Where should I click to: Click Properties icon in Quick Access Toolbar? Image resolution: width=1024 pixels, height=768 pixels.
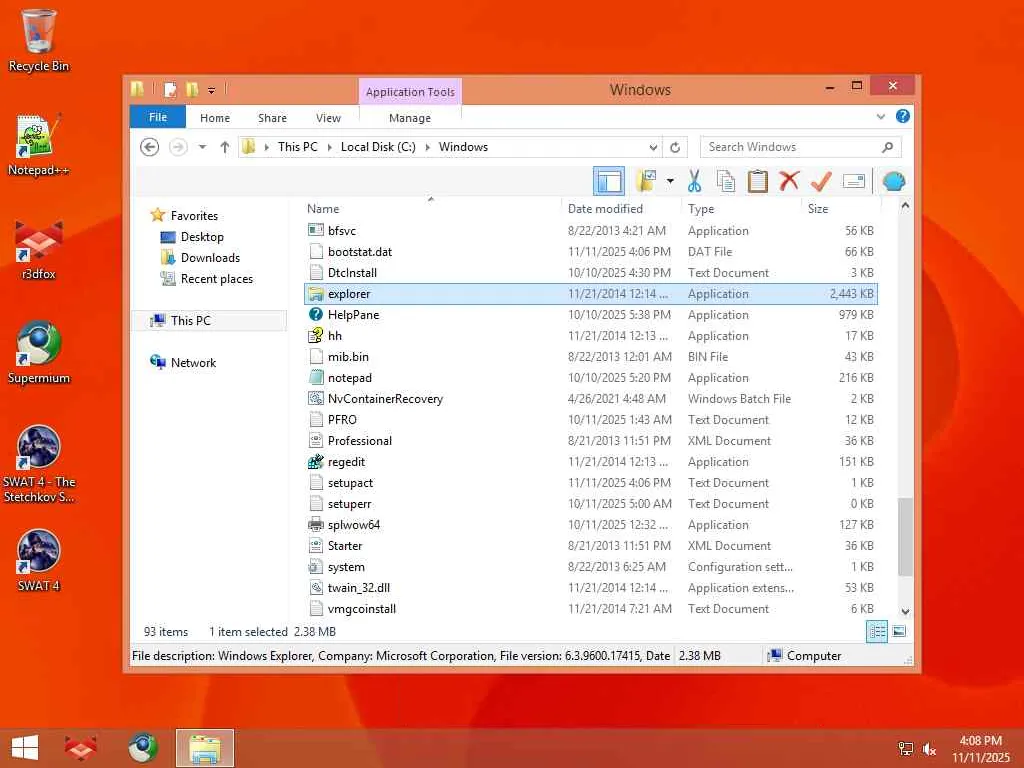(x=170, y=89)
